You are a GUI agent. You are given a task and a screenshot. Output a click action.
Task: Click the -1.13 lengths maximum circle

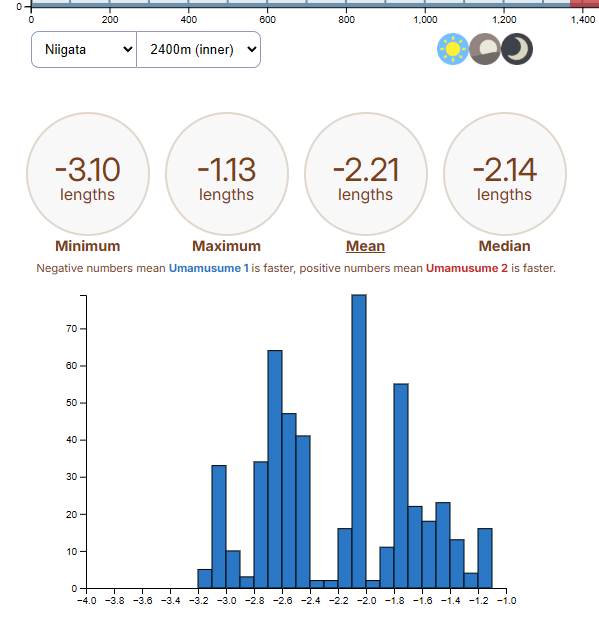pos(227,174)
